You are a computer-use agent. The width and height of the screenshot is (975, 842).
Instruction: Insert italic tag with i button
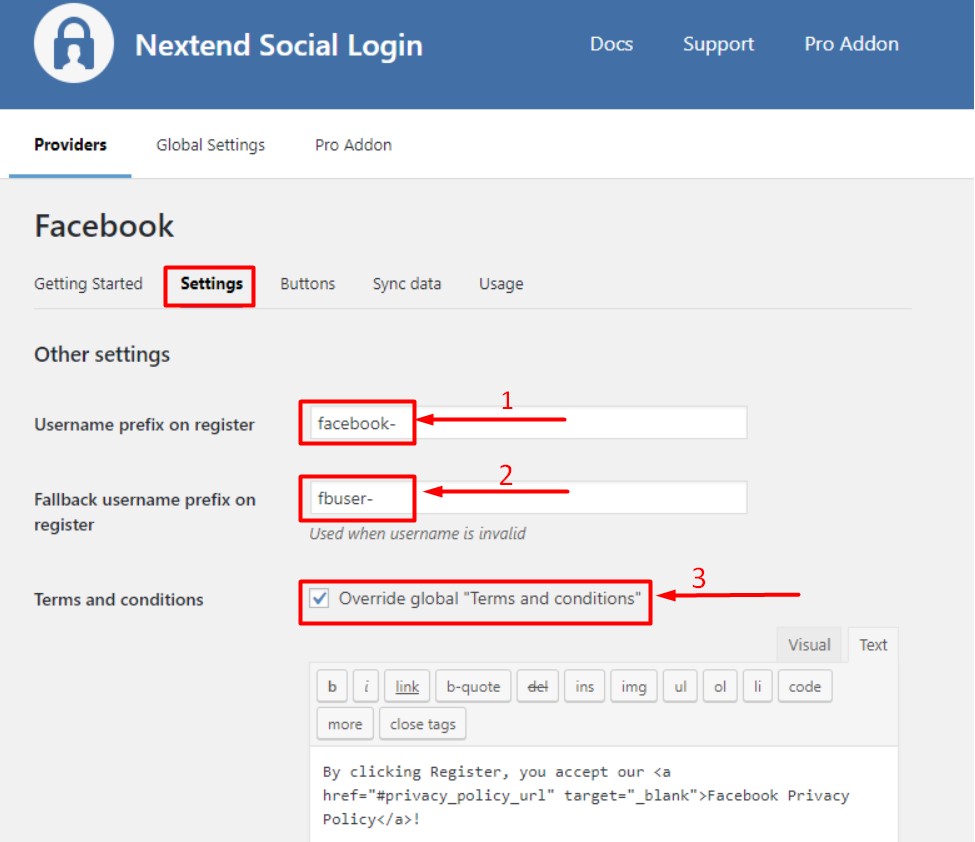366,687
